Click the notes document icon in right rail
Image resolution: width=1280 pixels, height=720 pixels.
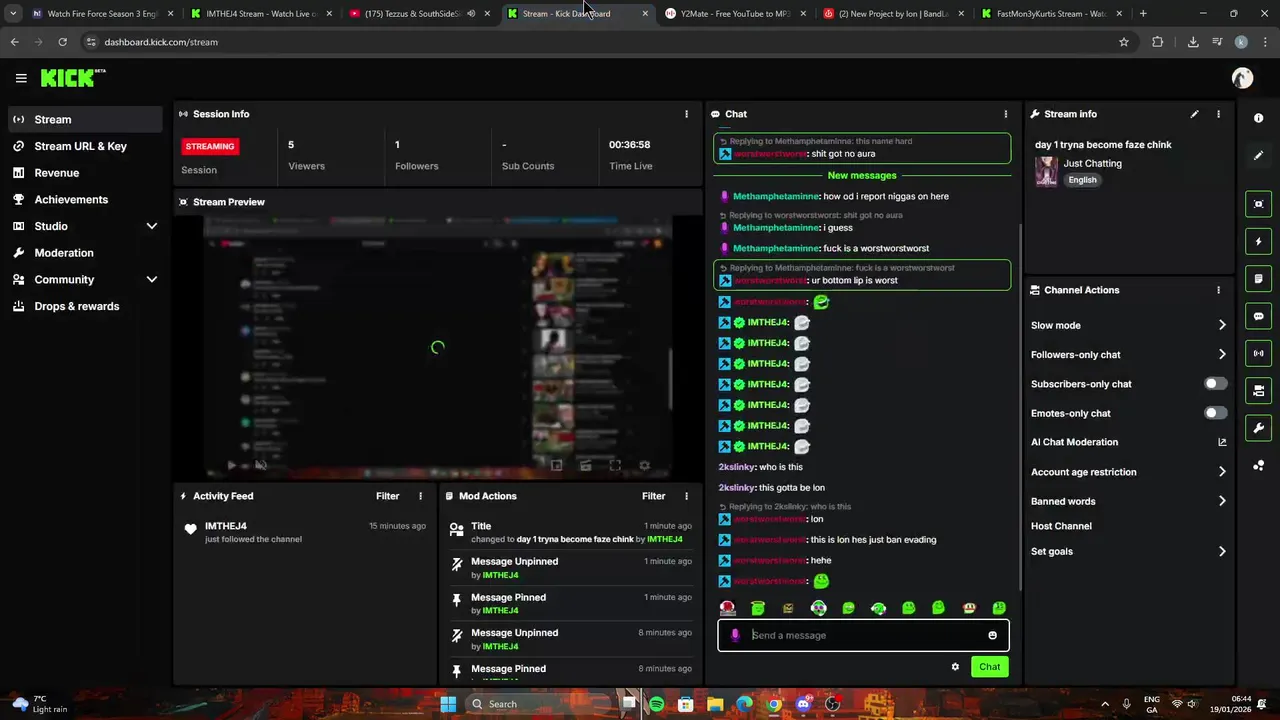[1258, 279]
